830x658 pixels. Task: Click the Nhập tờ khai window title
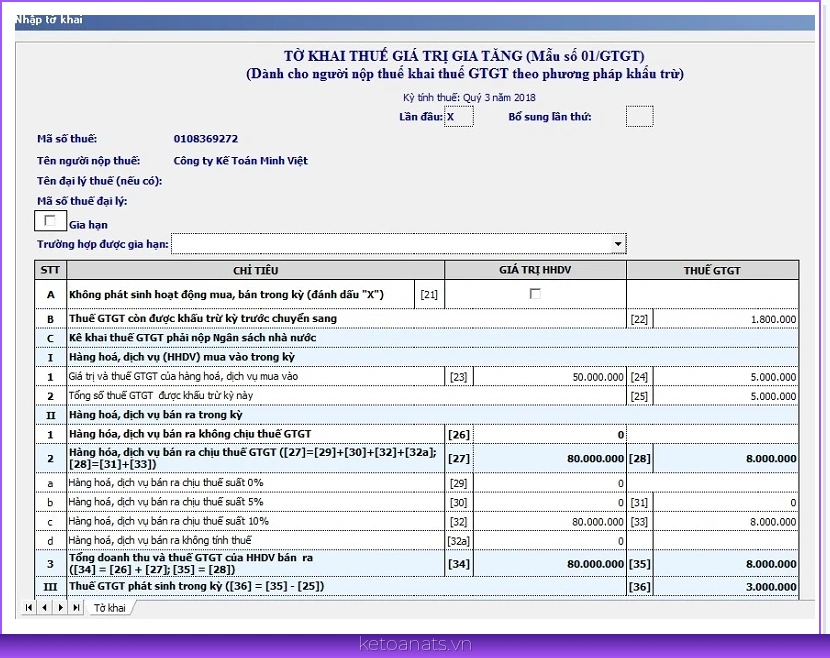point(49,20)
